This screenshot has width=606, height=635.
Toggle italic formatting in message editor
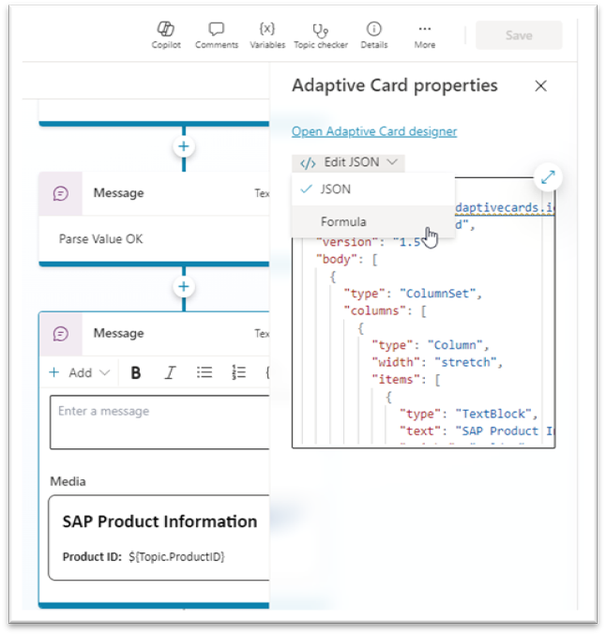170,373
